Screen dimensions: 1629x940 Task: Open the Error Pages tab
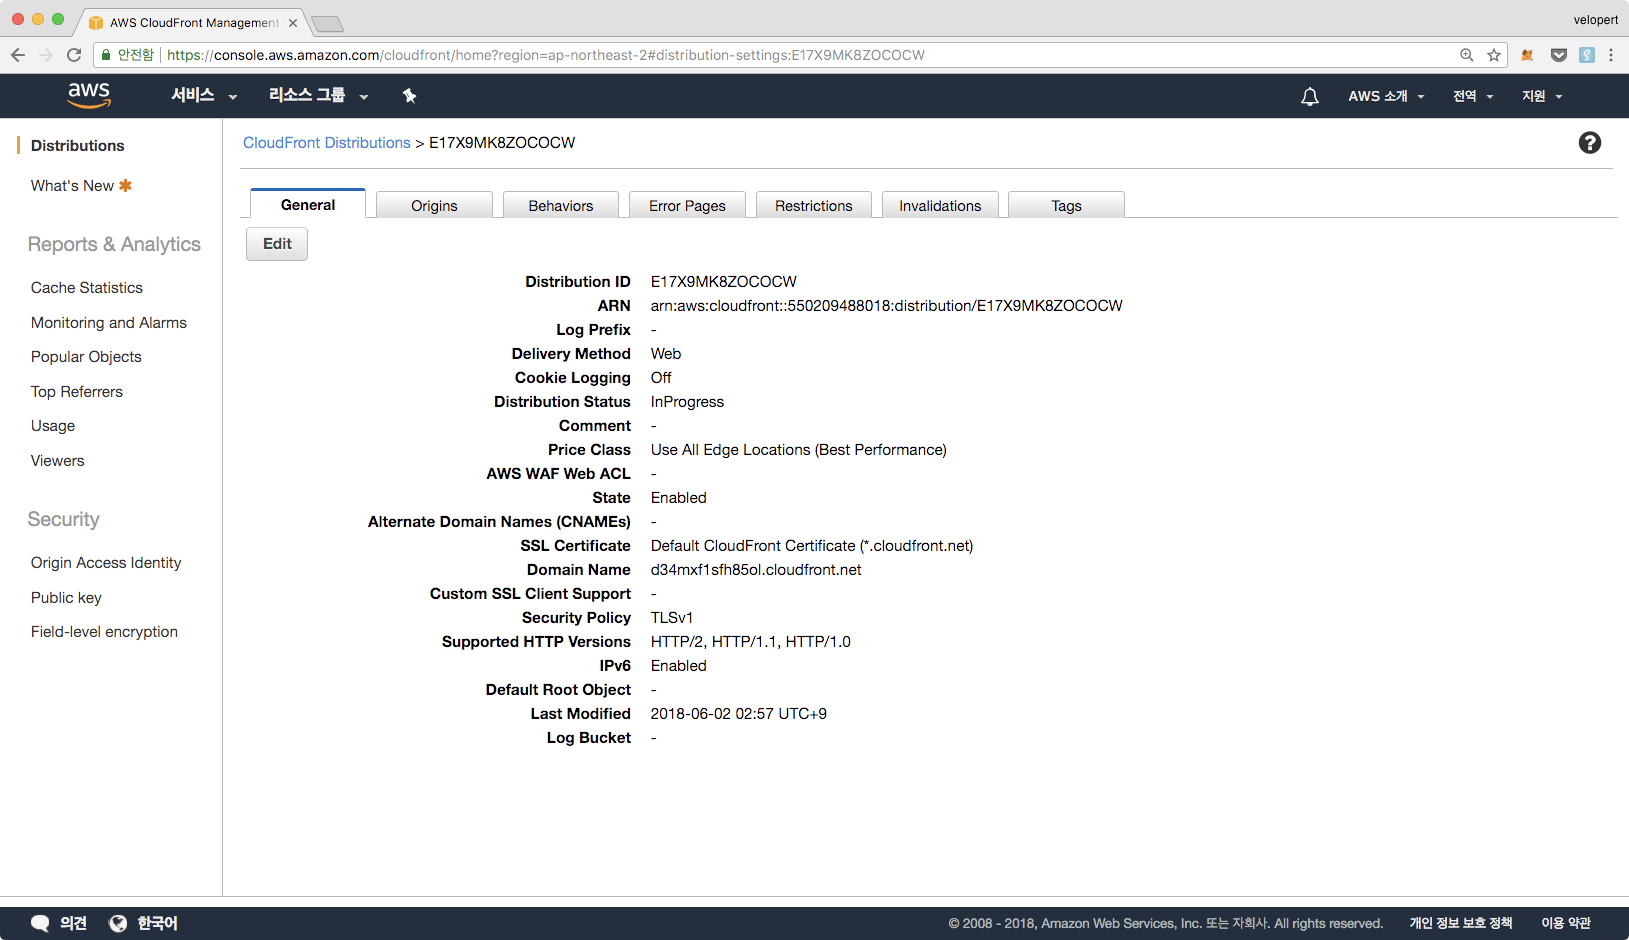pos(687,205)
